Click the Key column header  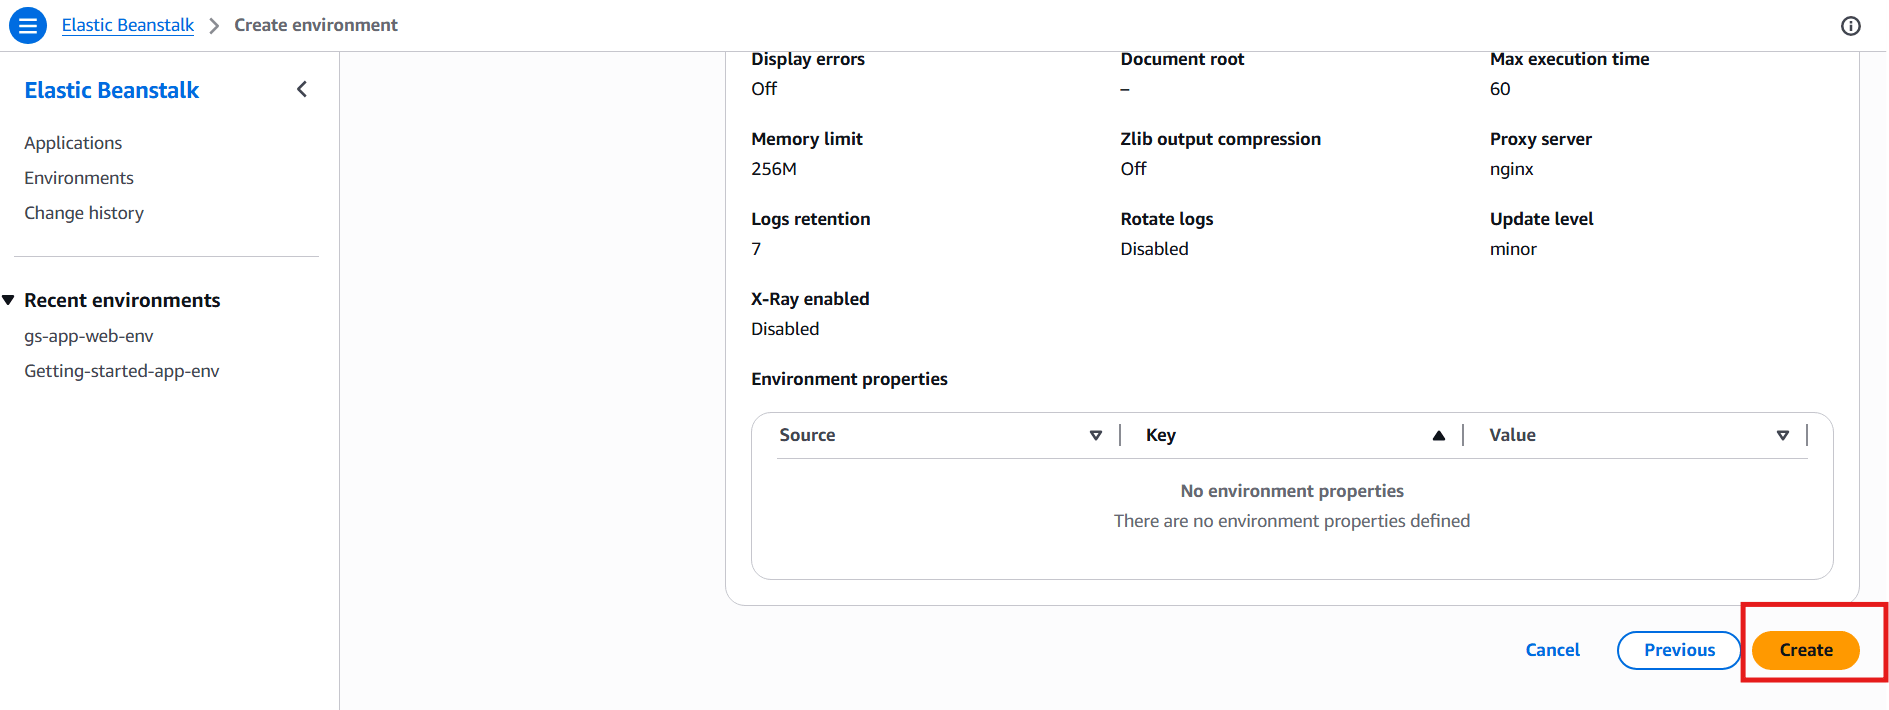pyautogui.click(x=1161, y=435)
